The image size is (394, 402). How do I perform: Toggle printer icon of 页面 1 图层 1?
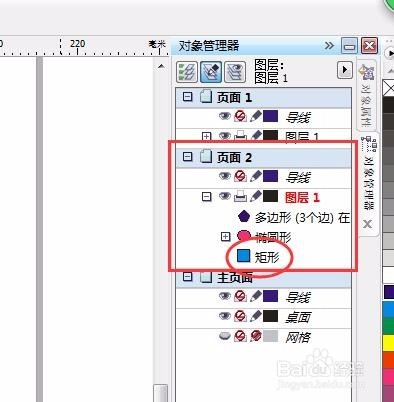(x=240, y=135)
